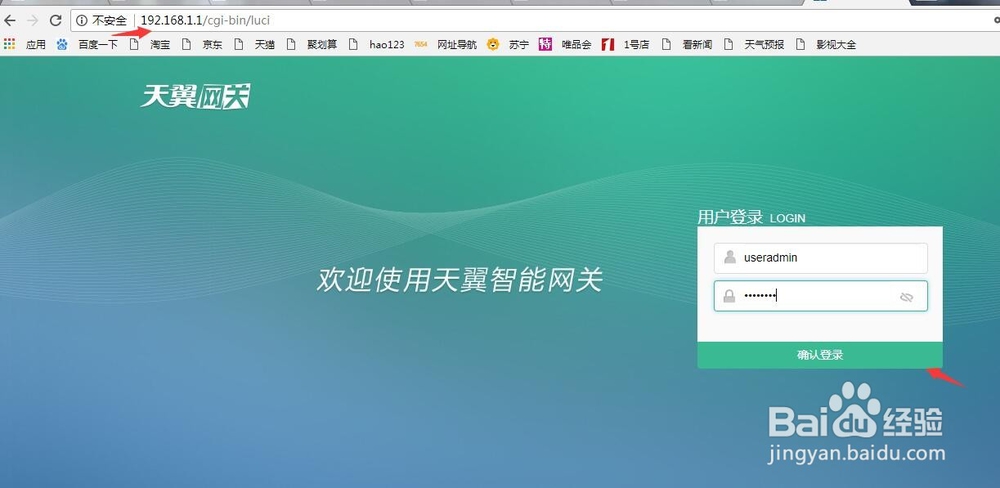Open the 唯品会 bookmark

coord(565,45)
